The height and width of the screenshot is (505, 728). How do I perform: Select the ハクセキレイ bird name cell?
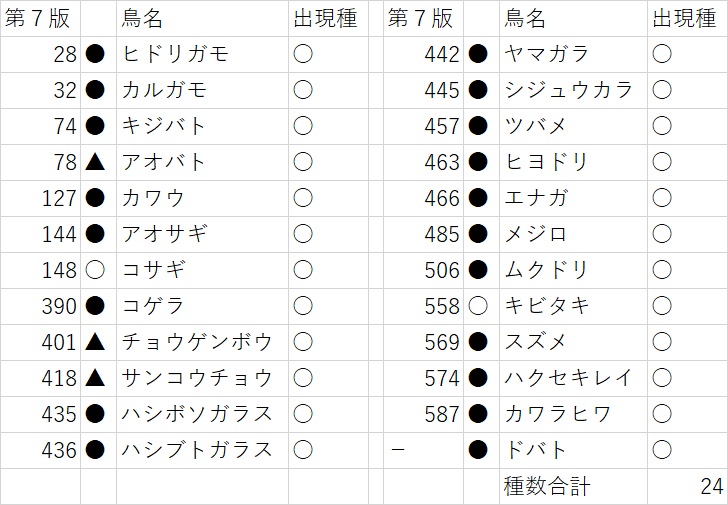(569, 378)
